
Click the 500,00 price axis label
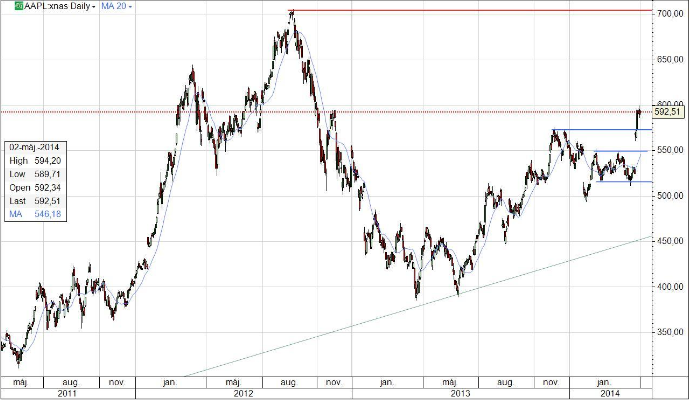tap(670, 196)
